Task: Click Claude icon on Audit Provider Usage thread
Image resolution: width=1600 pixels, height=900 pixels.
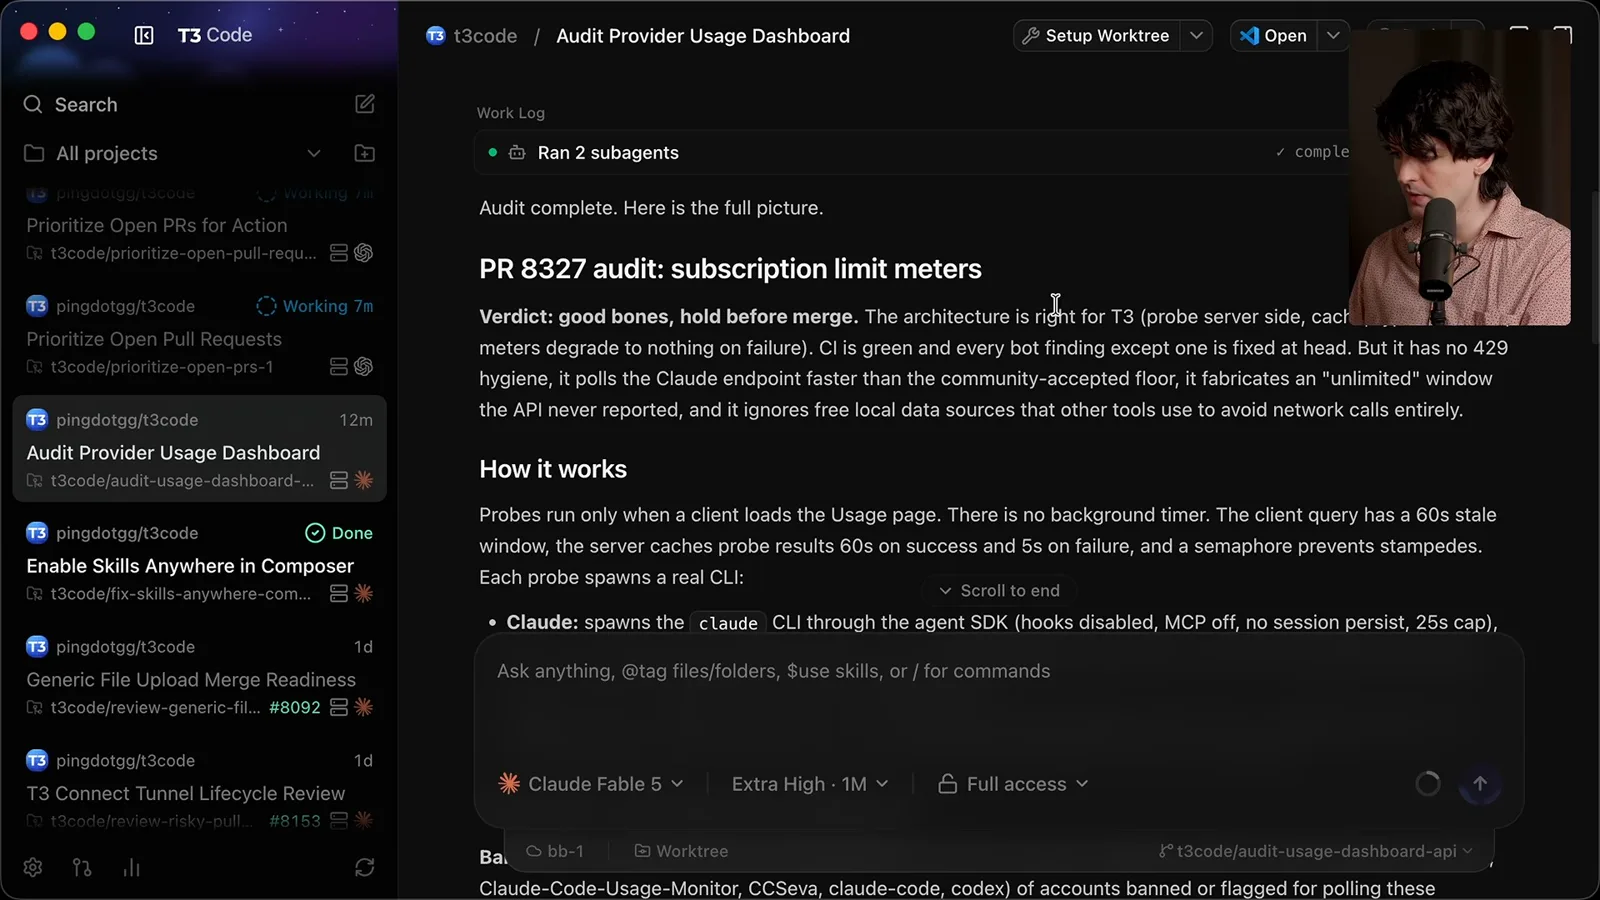Action: [x=364, y=480]
